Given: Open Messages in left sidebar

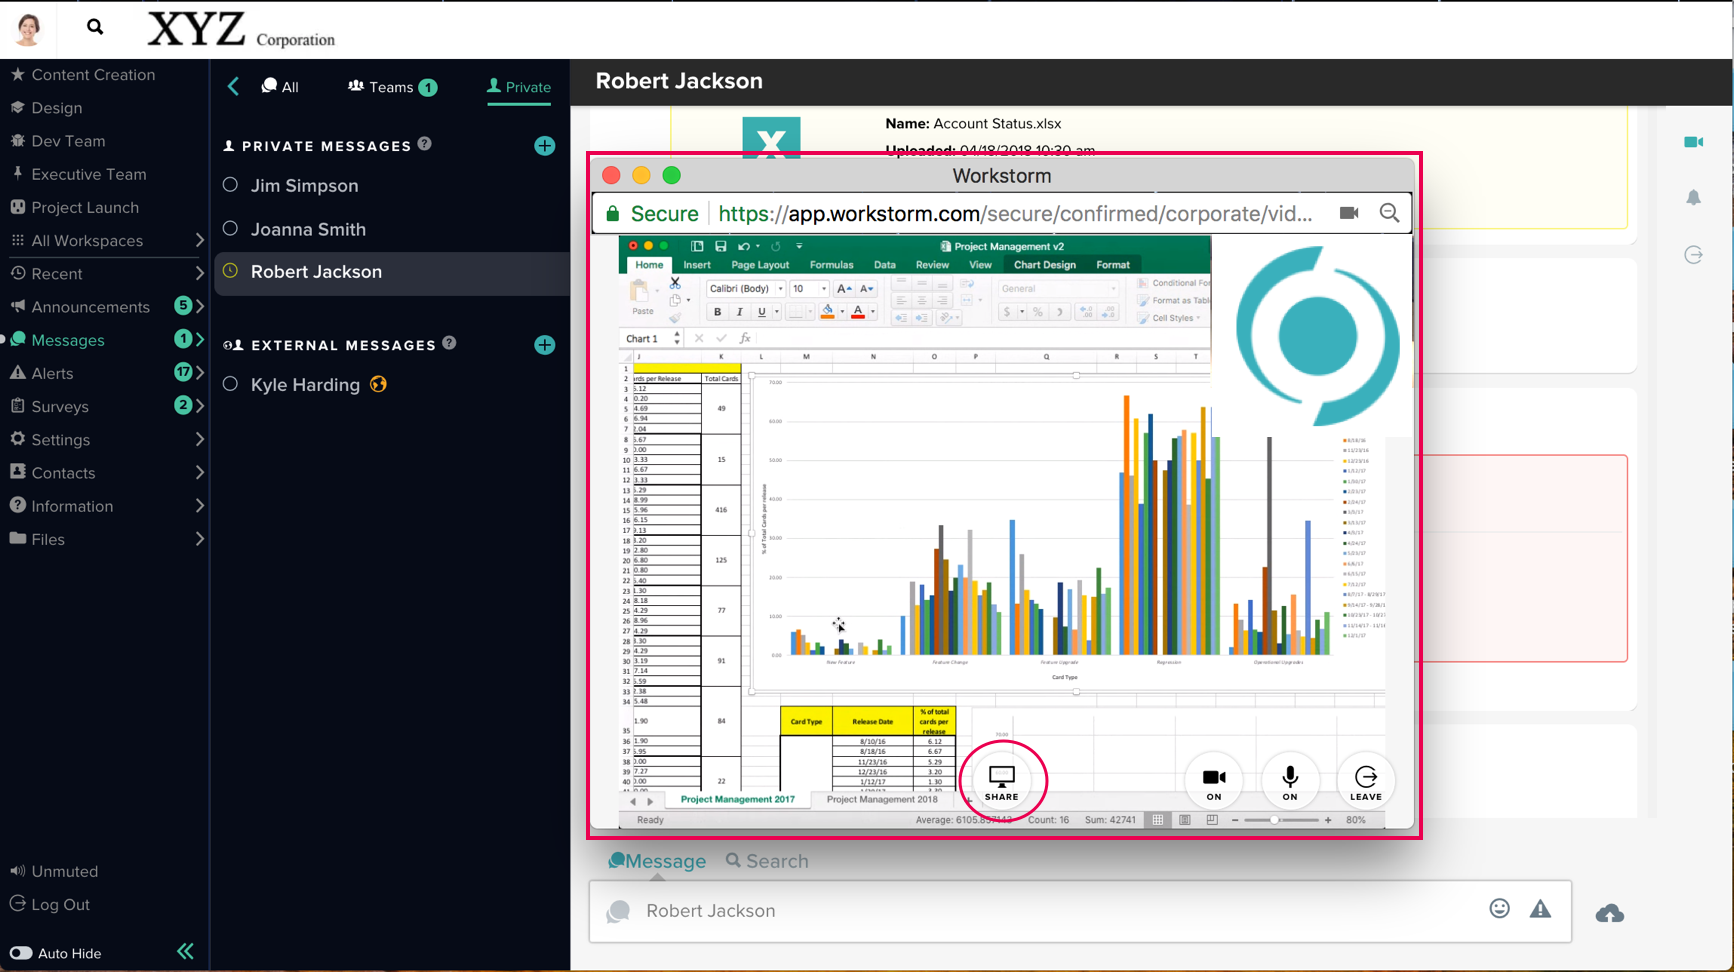Looking at the screenshot, I should (68, 340).
